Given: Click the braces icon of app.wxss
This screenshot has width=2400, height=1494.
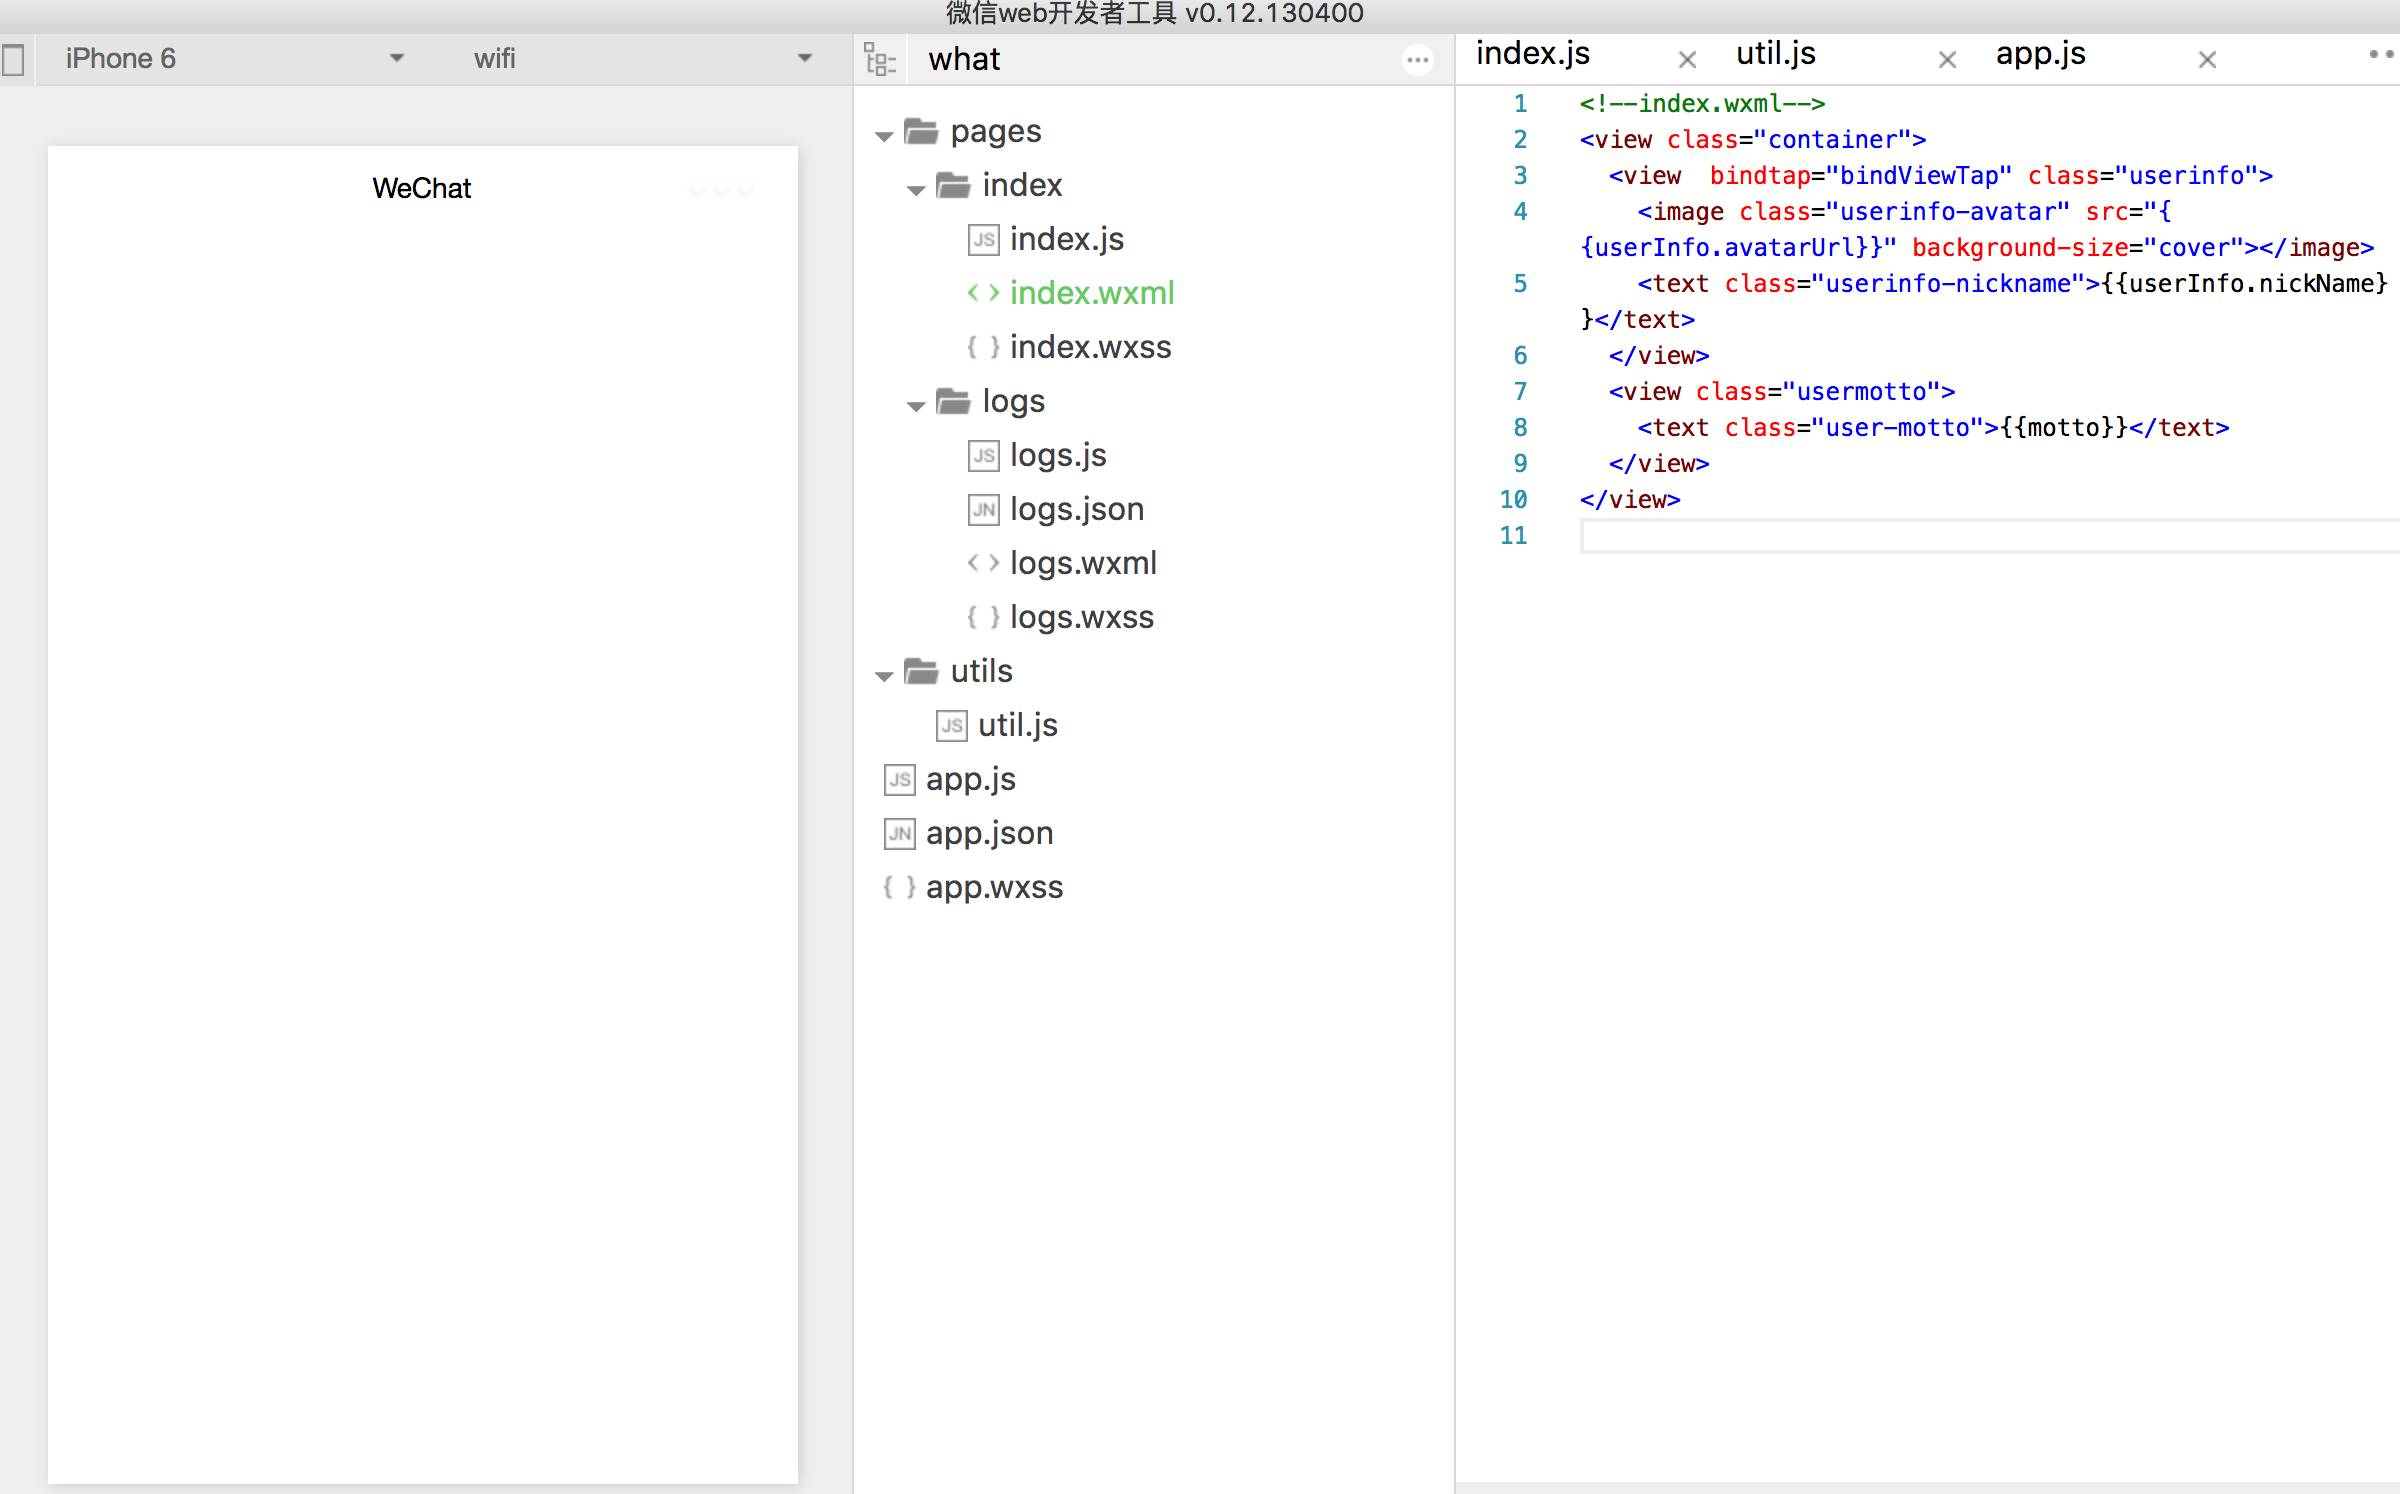Looking at the screenshot, I should (898, 887).
